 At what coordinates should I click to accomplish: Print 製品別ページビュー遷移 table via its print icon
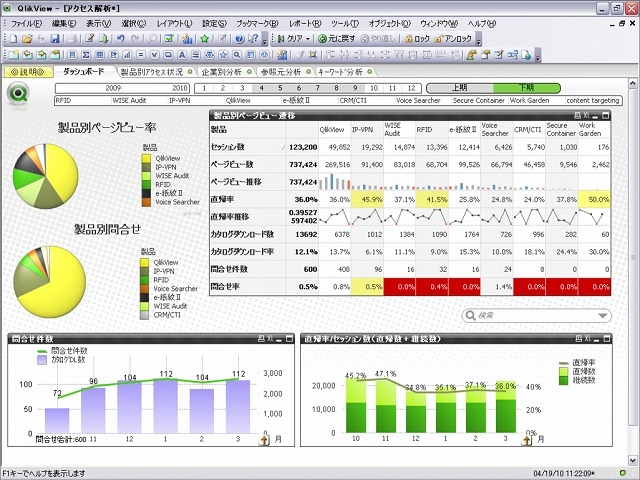(577, 116)
